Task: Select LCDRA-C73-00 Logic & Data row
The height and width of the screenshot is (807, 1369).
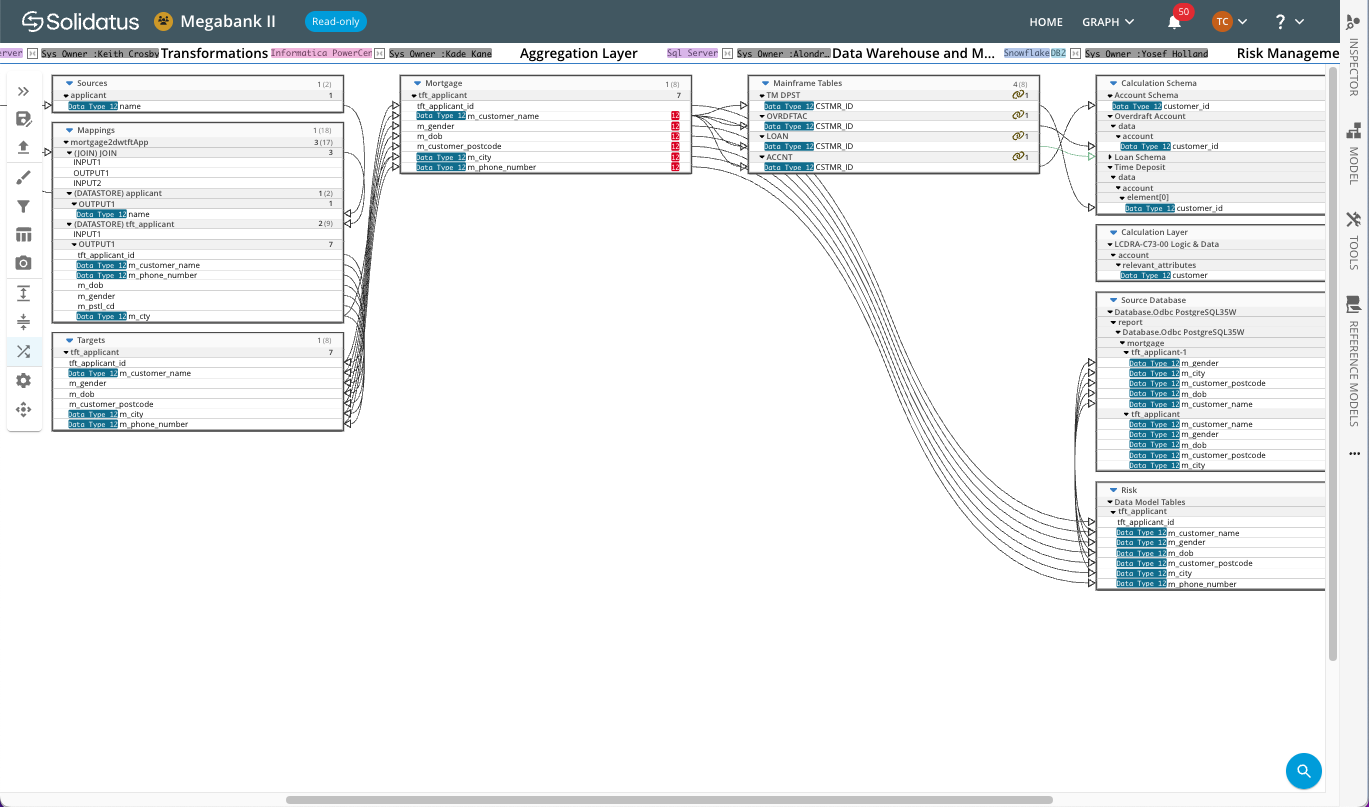Action: 1167,244
